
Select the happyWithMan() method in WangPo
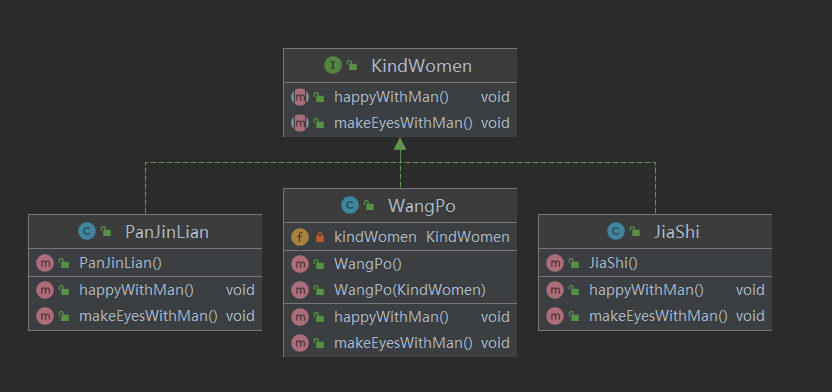[x=400, y=317]
